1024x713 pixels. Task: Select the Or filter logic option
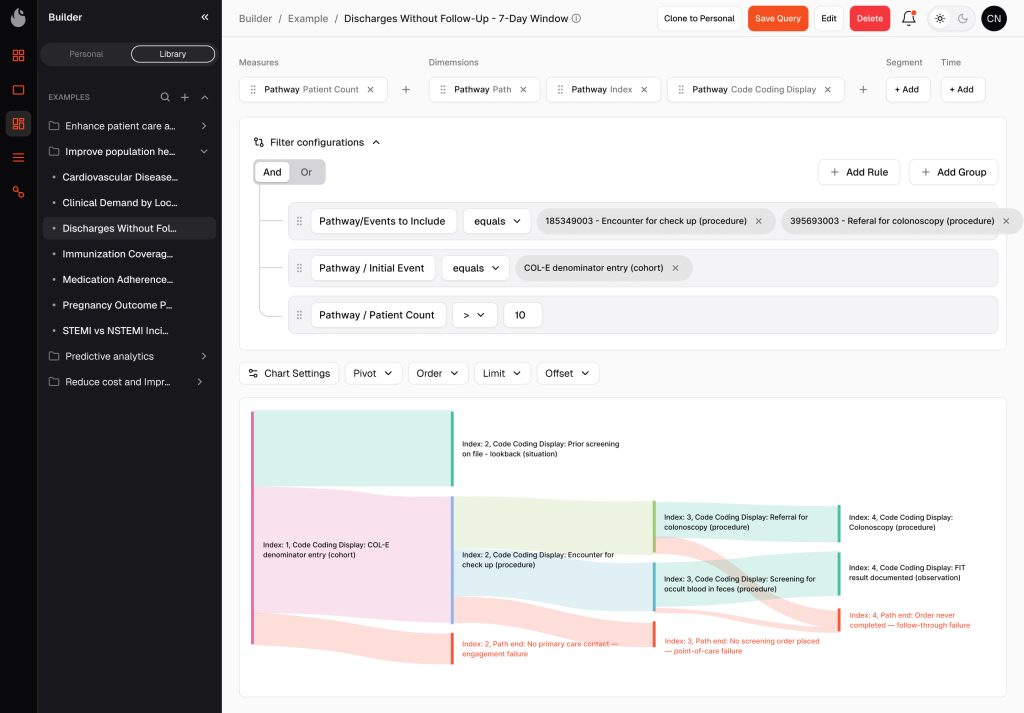pyautogui.click(x=306, y=172)
